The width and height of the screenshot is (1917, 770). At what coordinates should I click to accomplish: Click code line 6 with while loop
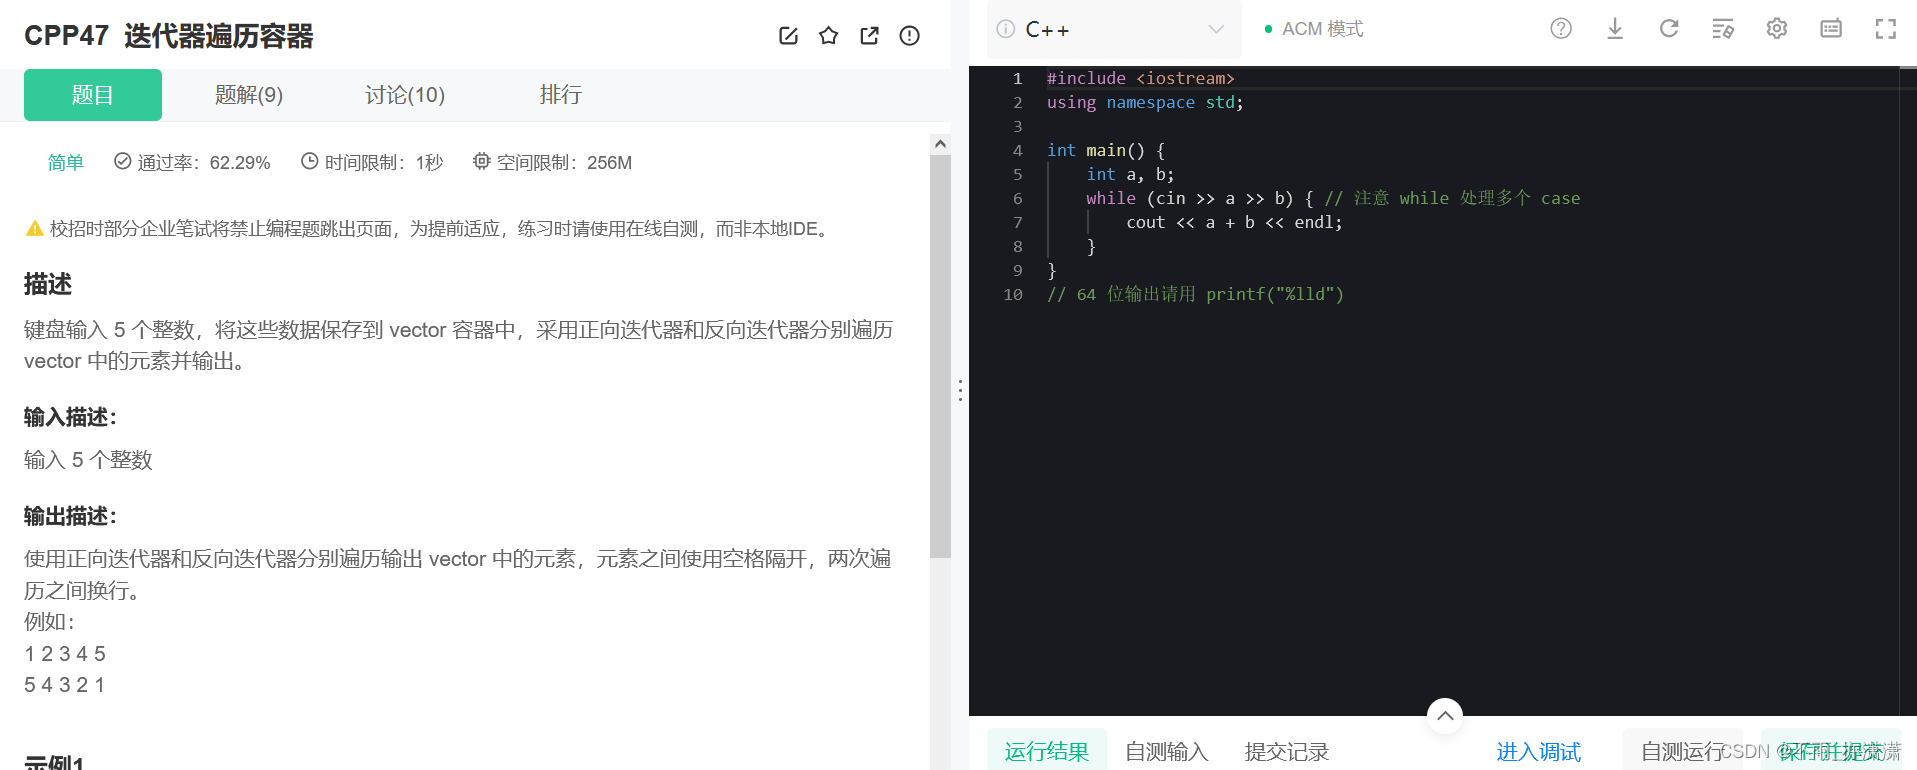(1333, 198)
